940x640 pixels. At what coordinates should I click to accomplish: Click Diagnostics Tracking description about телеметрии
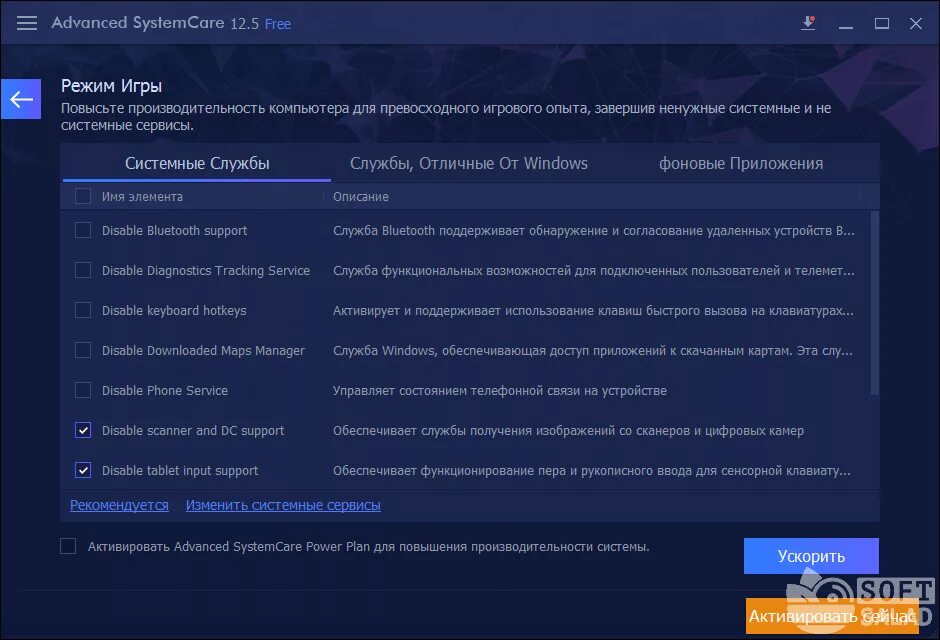tap(593, 271)
